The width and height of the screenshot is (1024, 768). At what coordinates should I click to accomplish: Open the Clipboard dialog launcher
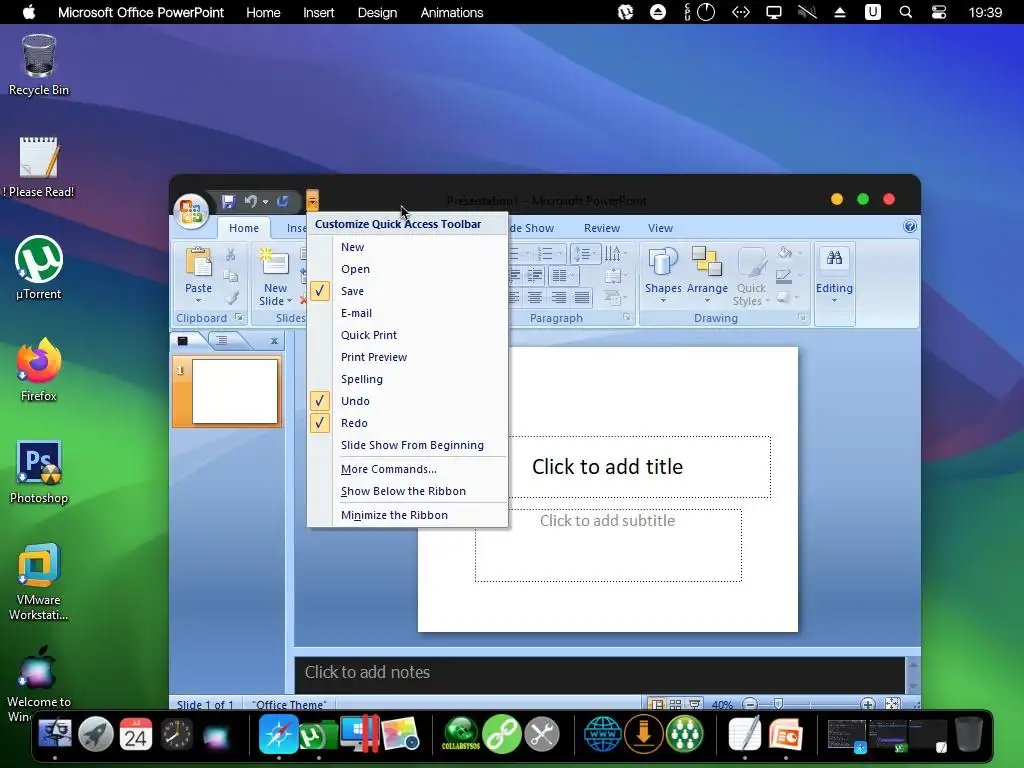tap(238, 317)
